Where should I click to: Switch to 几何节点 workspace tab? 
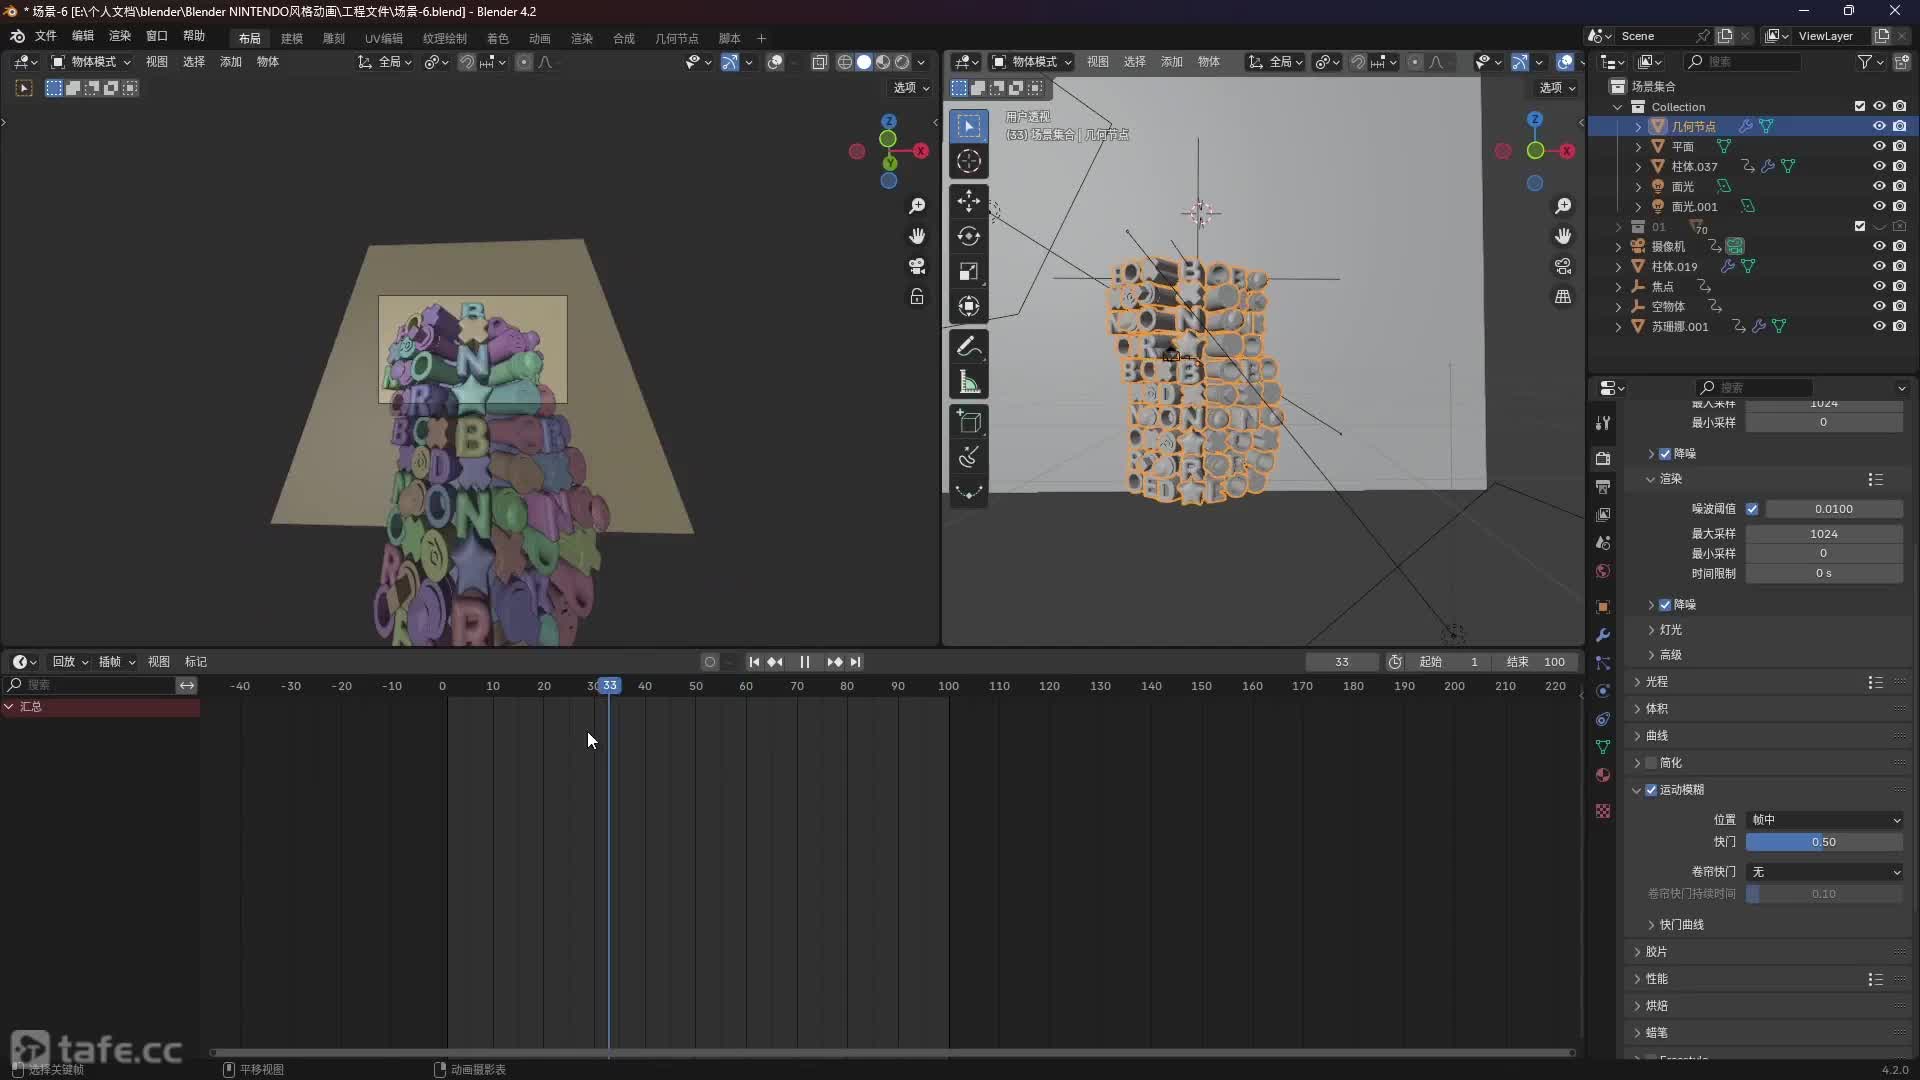tap(677, 38)
